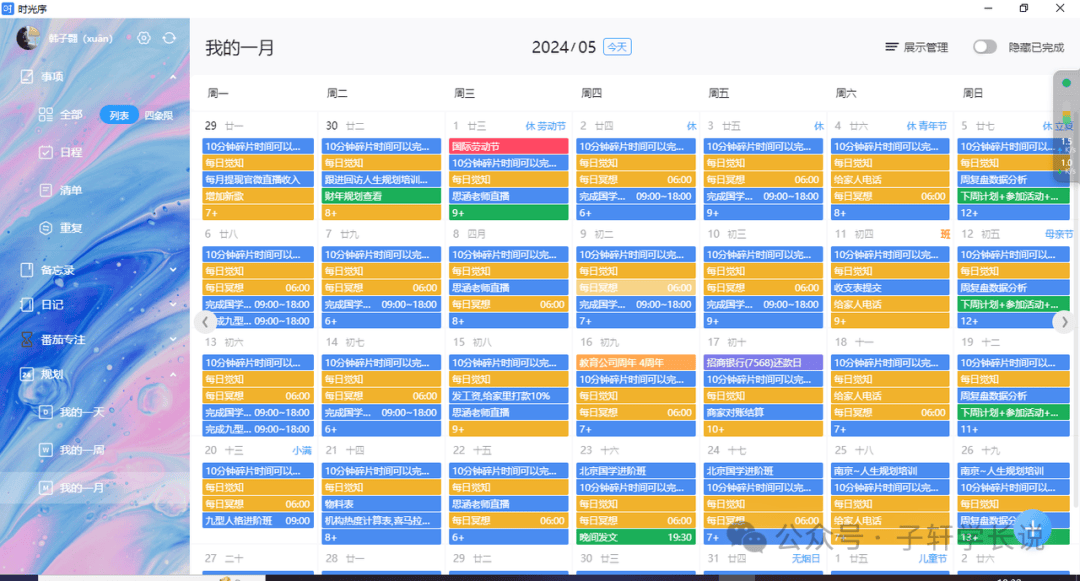Select the 全部 grid icon
Screen dimensions: 1080x581
coord(45,115)
